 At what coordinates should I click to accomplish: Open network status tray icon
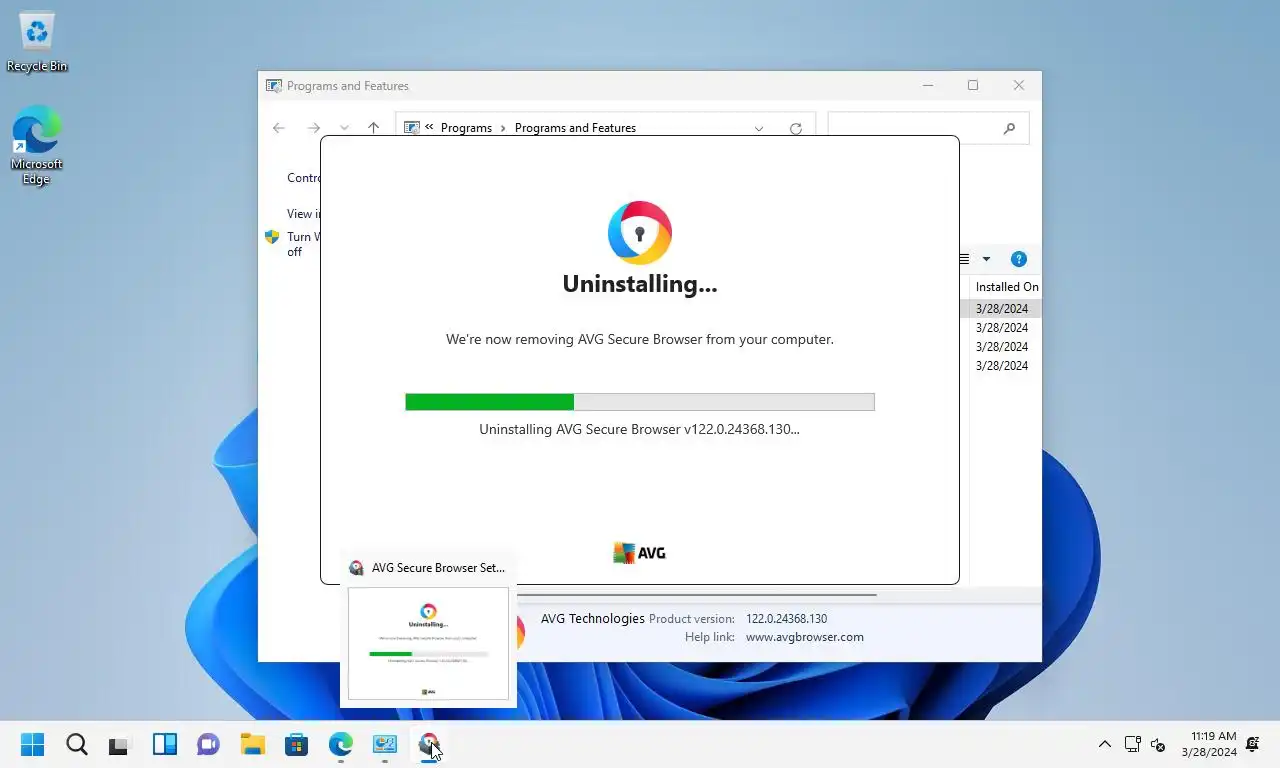1132,744
